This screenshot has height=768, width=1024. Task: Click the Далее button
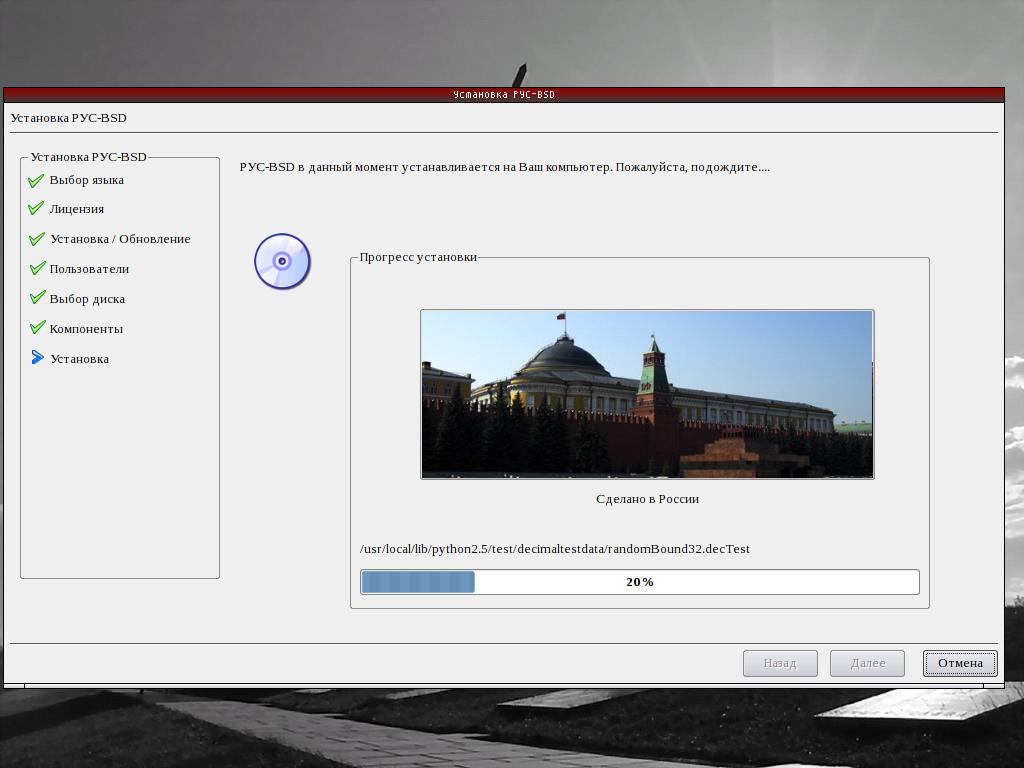coord(867,664)
